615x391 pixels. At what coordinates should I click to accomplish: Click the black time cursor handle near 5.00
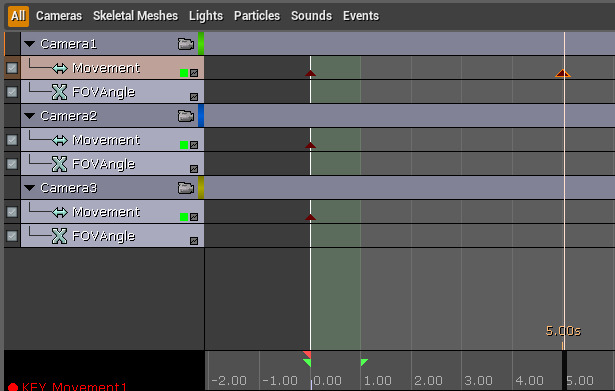pyautogui.click(x=564, y=370)
